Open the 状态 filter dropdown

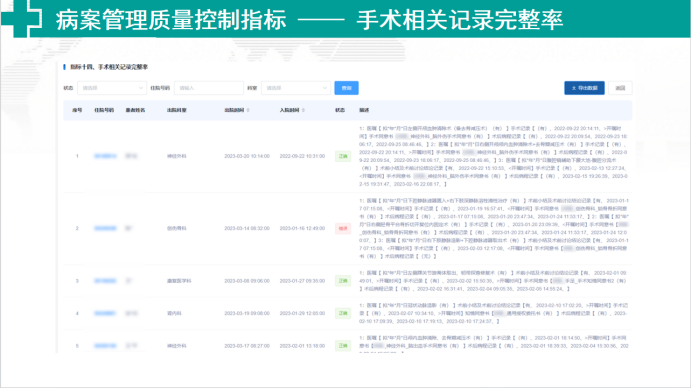[x=111, y=88]
